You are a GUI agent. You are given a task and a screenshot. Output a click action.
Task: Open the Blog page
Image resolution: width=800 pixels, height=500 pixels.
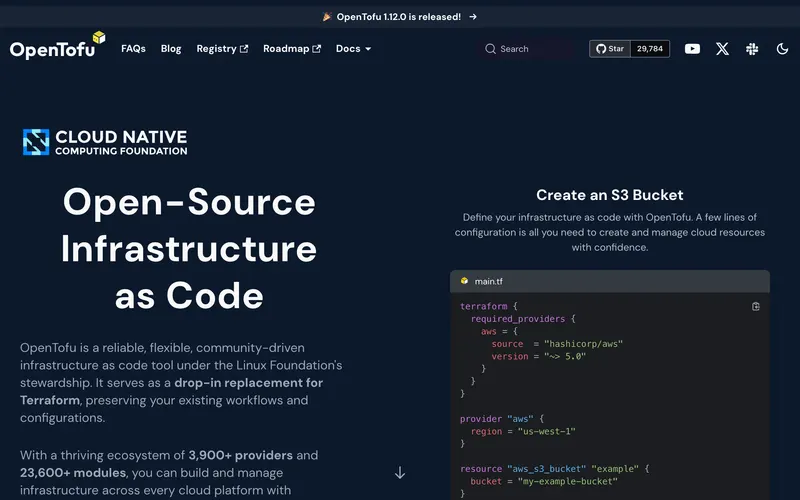[x=171, y=48]
